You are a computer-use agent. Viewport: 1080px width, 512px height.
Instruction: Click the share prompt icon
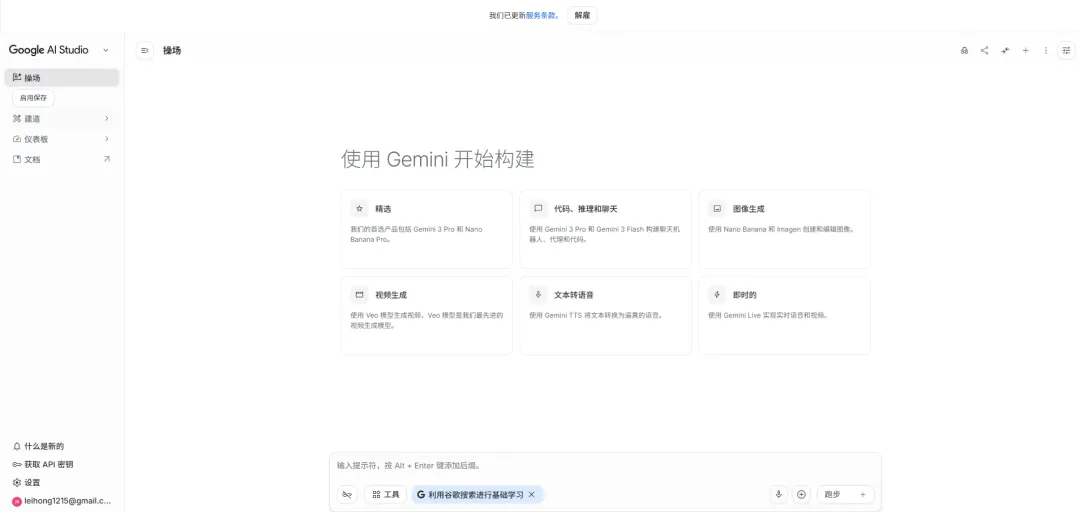tap(984, 50)
